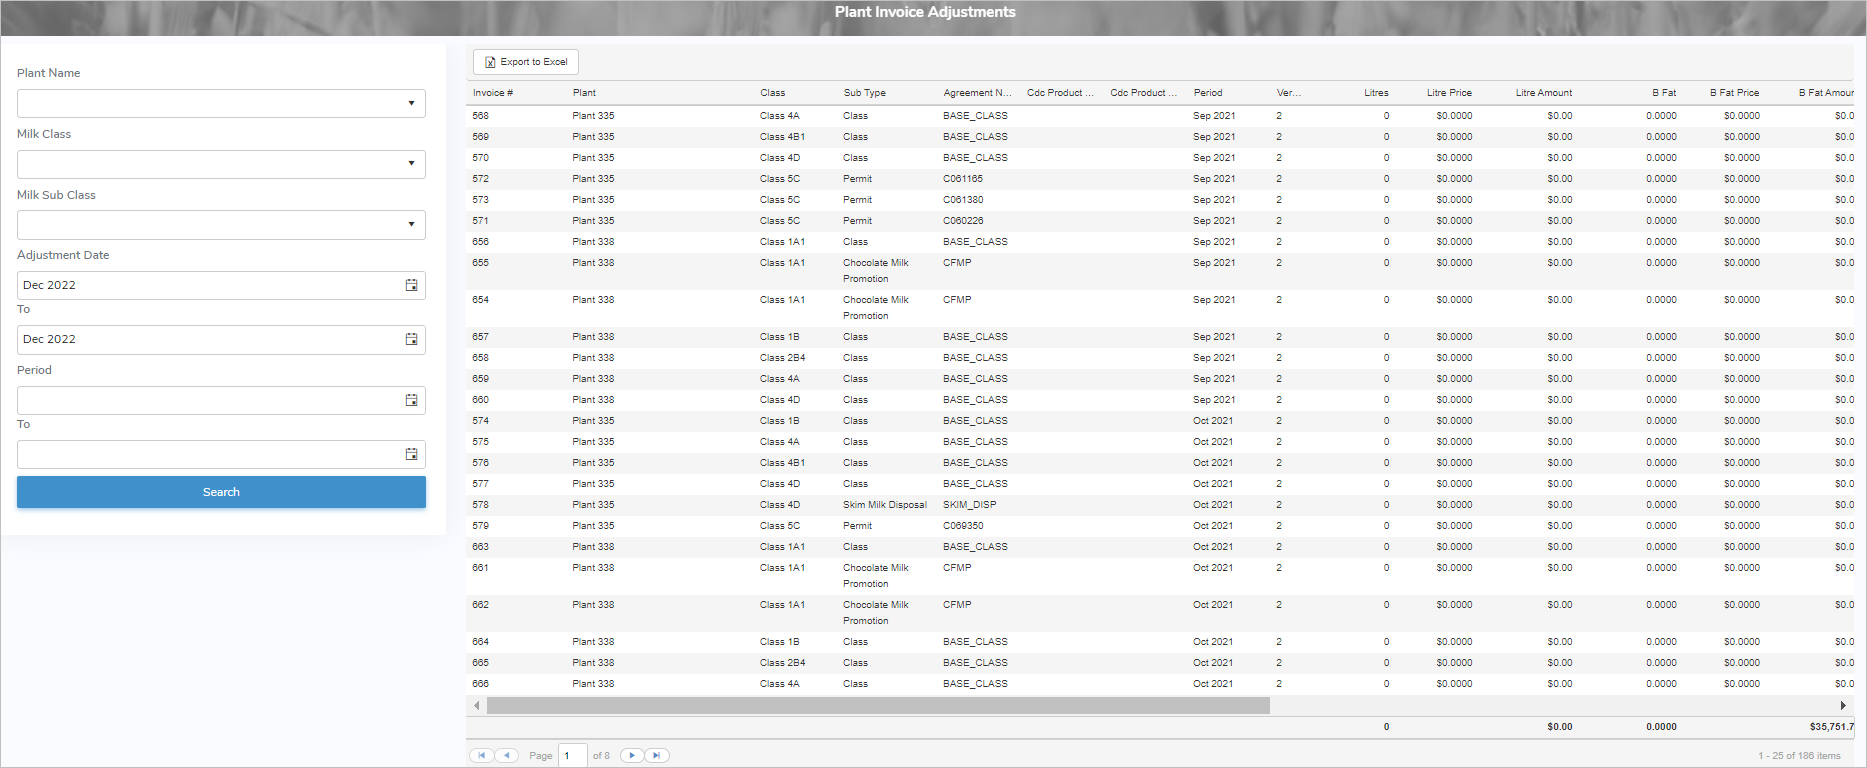
Task: Sort by the Litre Price column header
Action: tap(1448, 93)
